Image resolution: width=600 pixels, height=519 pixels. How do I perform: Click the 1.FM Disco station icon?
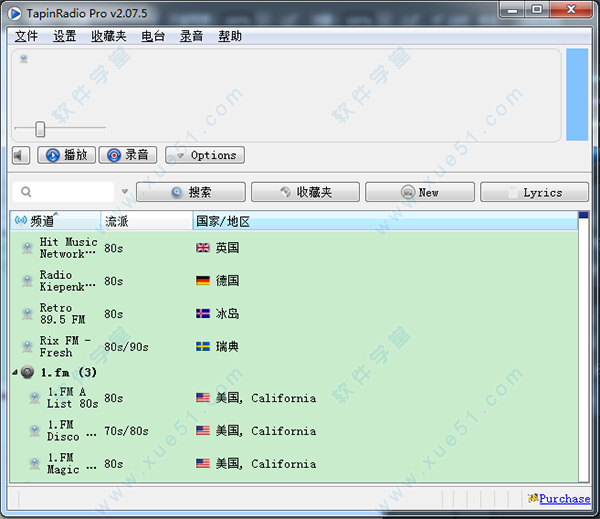(36, 431)
